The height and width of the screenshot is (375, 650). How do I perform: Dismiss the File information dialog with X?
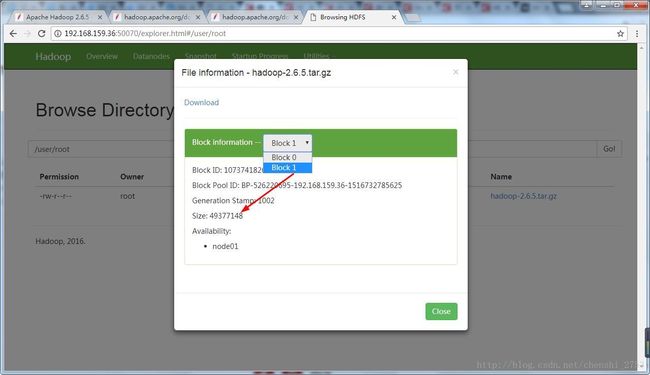click(456, 72)
